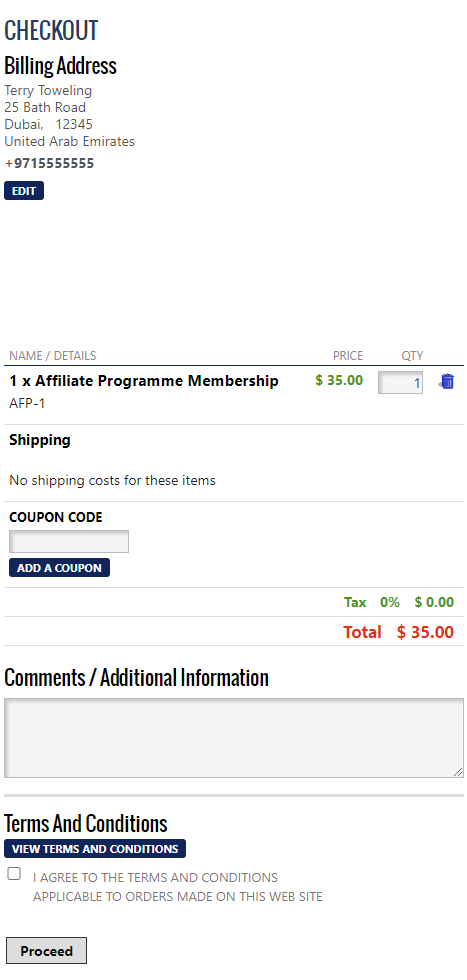Click the QTY column header

pyautogui.click(x=412, y=356)
